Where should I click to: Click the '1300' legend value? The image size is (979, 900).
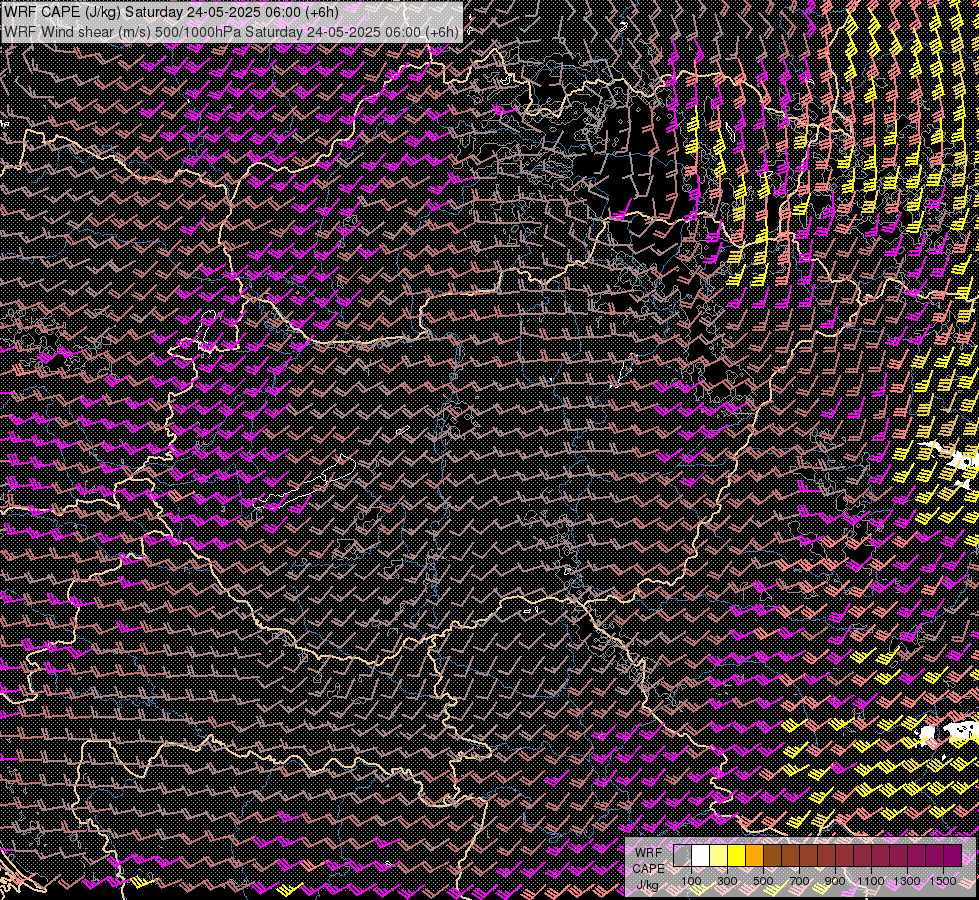907,881
